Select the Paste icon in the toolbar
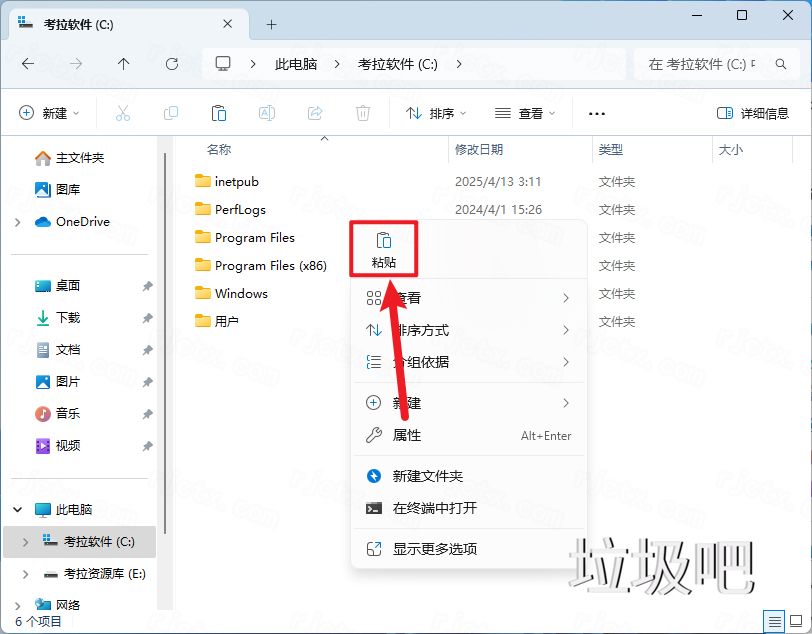812x634 pixels. (219, 113)
